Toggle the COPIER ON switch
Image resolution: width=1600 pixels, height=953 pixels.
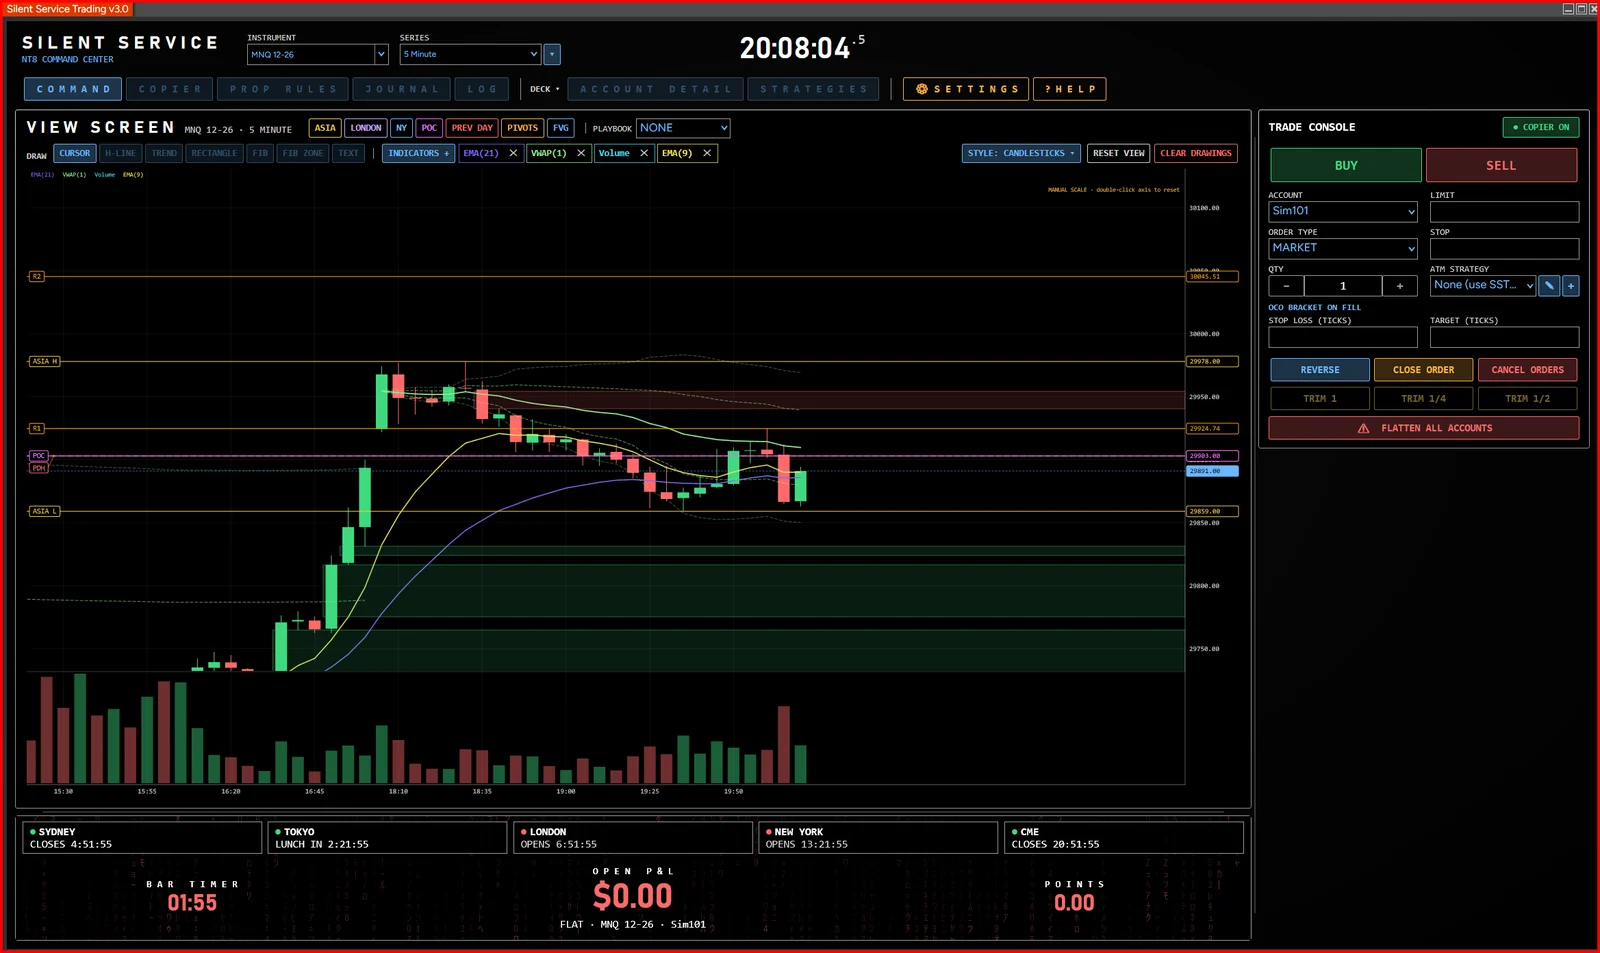[1541, 127]
